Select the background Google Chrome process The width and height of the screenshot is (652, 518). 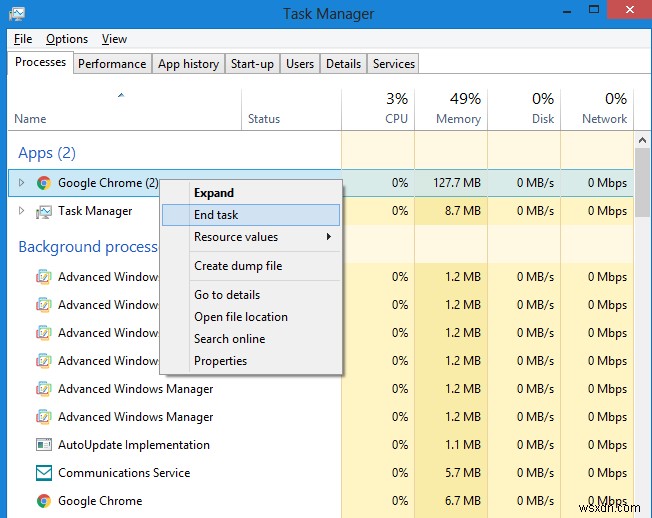[x=321, y=501]
